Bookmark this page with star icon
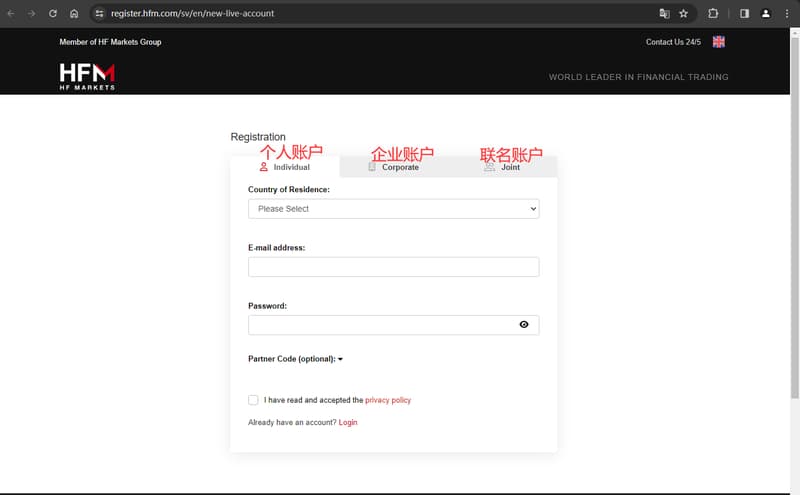The image size is (800, 495). tap(683, 14)
